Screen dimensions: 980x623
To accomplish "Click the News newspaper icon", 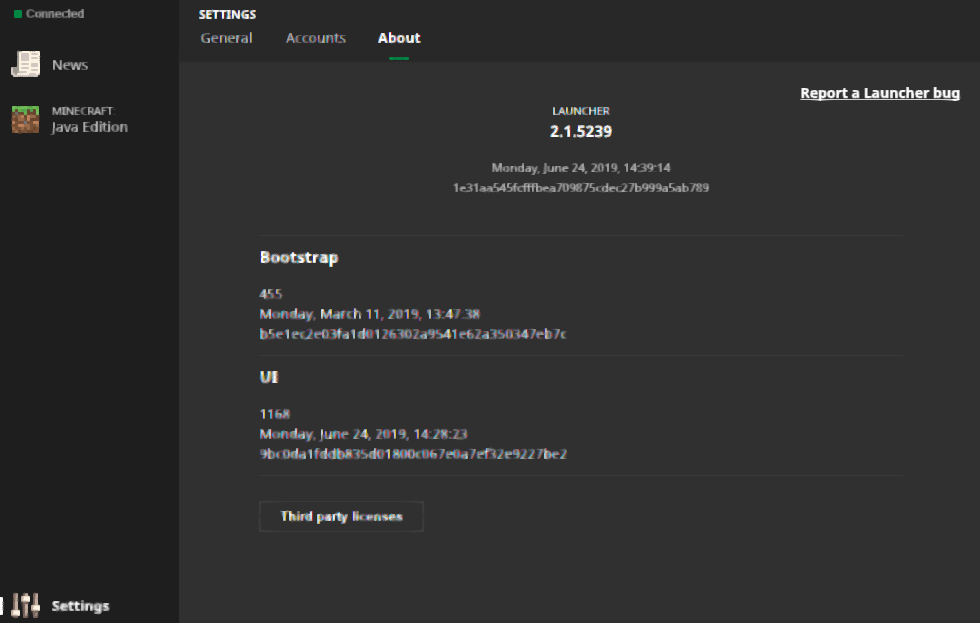I will [25, 65].
